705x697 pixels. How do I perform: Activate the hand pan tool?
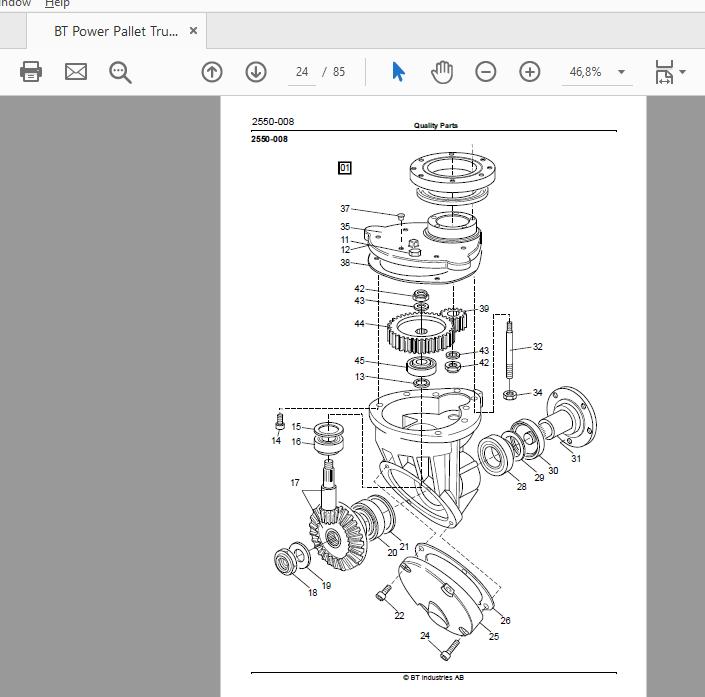442,72
